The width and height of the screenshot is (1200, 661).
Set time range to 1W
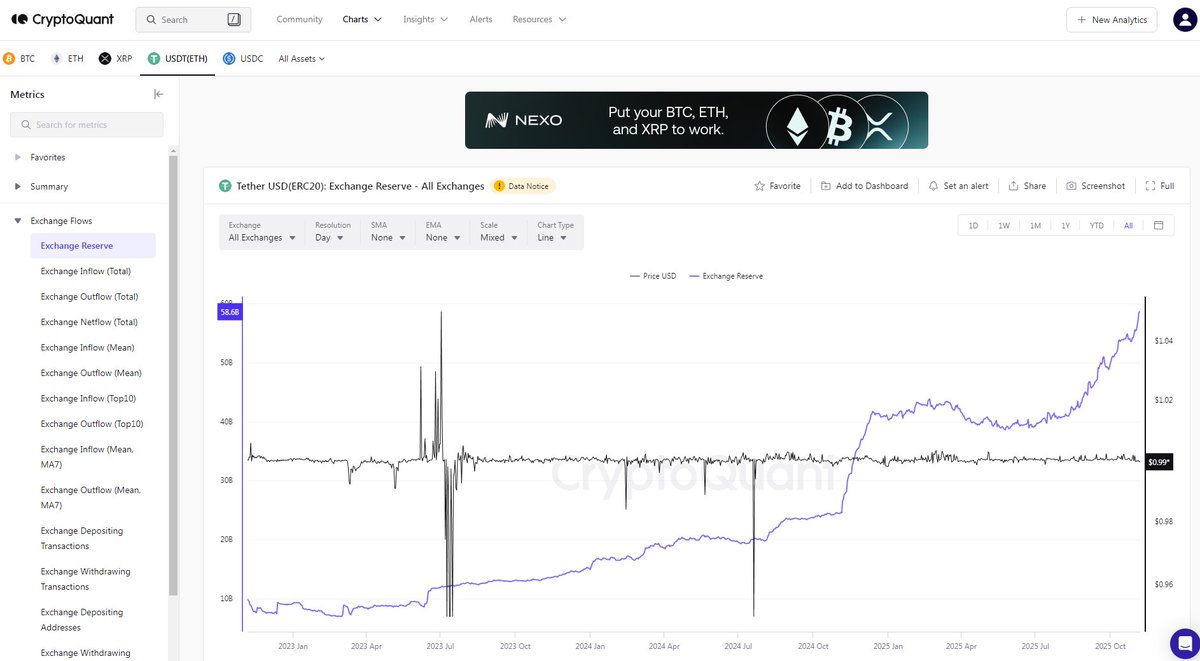click(x=1004, y=226)
